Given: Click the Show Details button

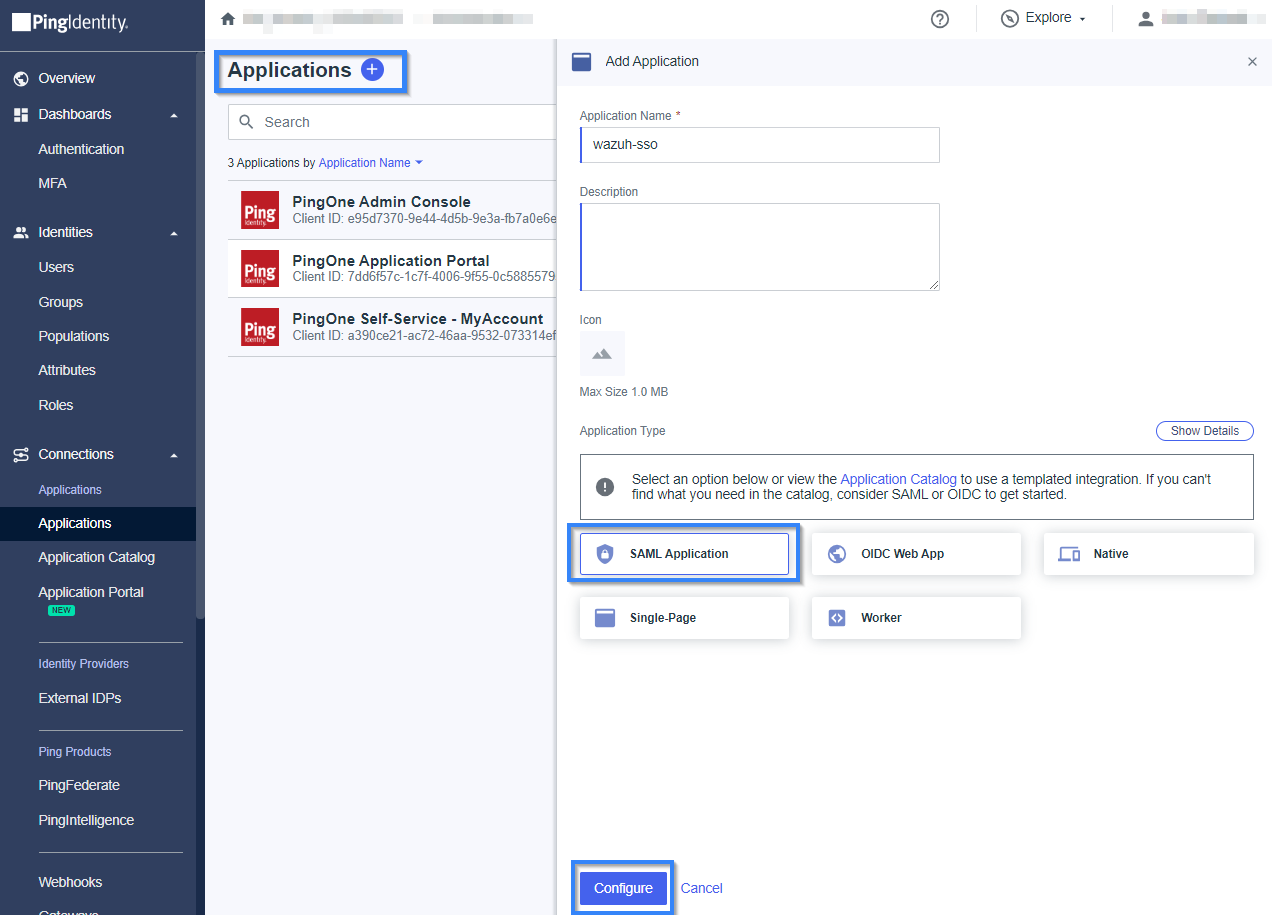Looking at the screenshot, I should (1205, 431).
